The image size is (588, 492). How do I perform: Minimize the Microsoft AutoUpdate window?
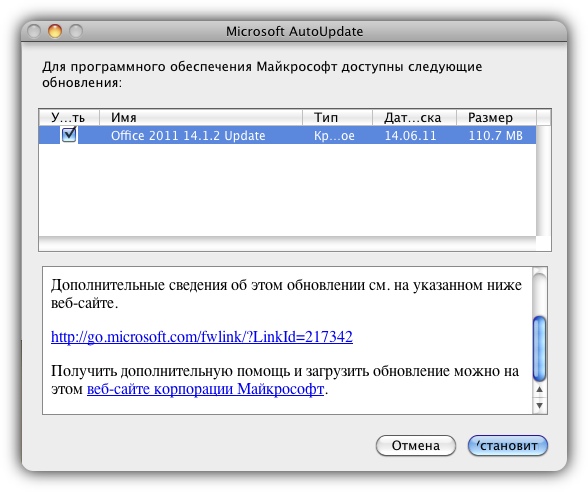[55, 31]
